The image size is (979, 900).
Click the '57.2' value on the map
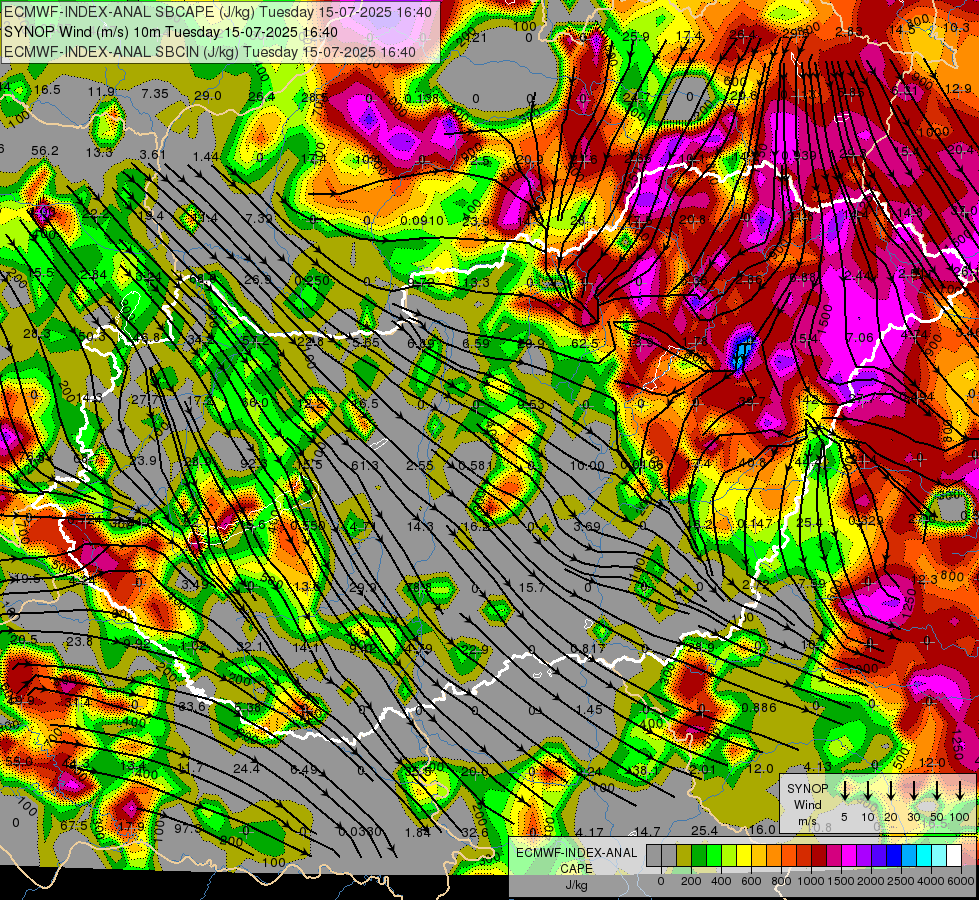(x=255, y=340)
